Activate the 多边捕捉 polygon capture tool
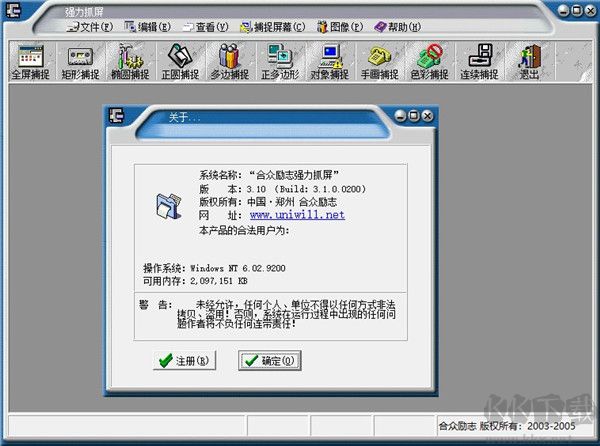The height and width of the screenshot is (446, 600). point(230,62)
